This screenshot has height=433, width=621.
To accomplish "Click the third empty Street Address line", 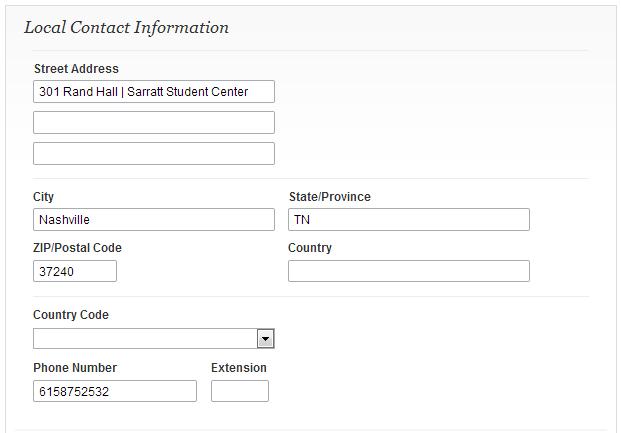I will click(153, 154).
